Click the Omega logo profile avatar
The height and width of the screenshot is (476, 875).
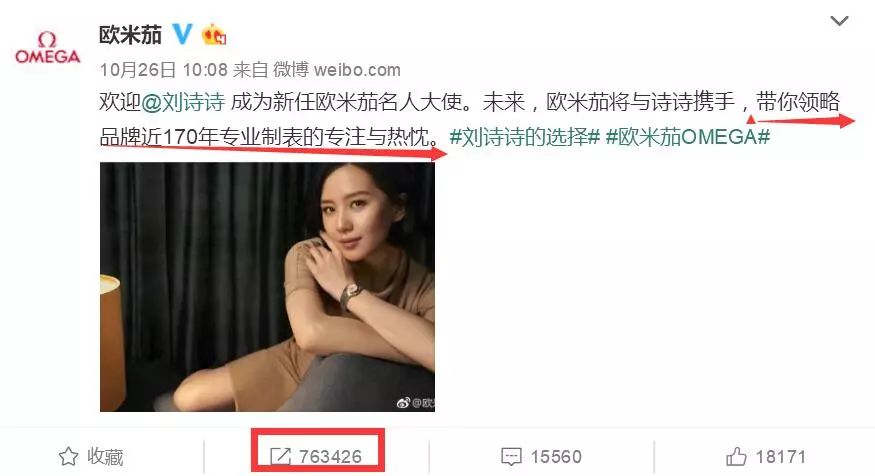click(47, 48)
